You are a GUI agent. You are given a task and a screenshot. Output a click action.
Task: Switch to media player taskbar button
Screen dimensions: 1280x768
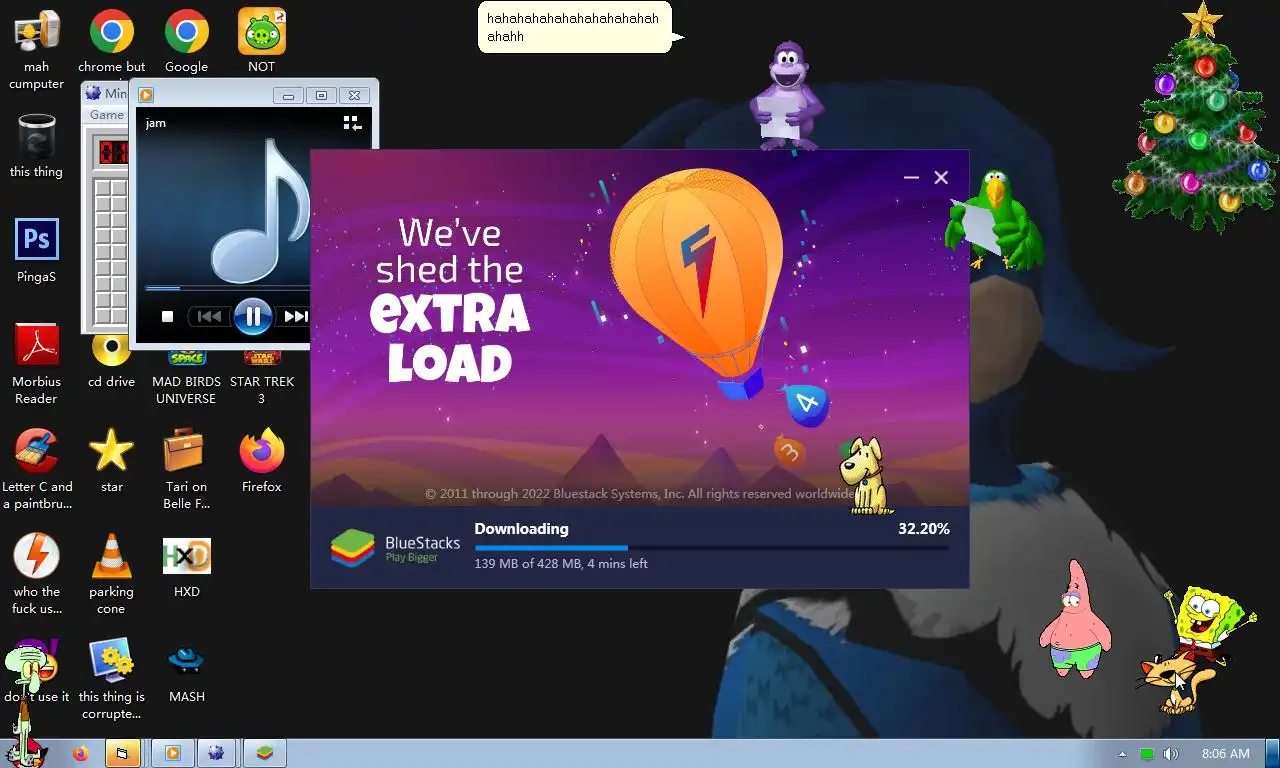(172, 753)
